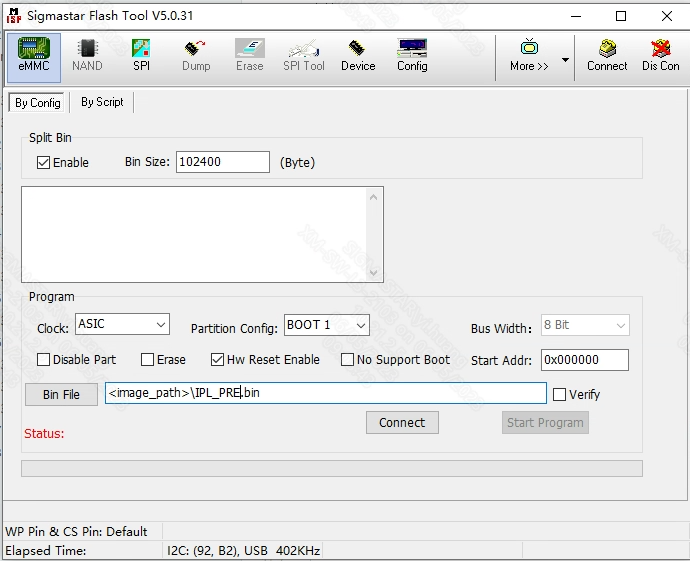Screen dimensions: 690x561
Task: Click the Start Addr input field
Action: (585, 360)
